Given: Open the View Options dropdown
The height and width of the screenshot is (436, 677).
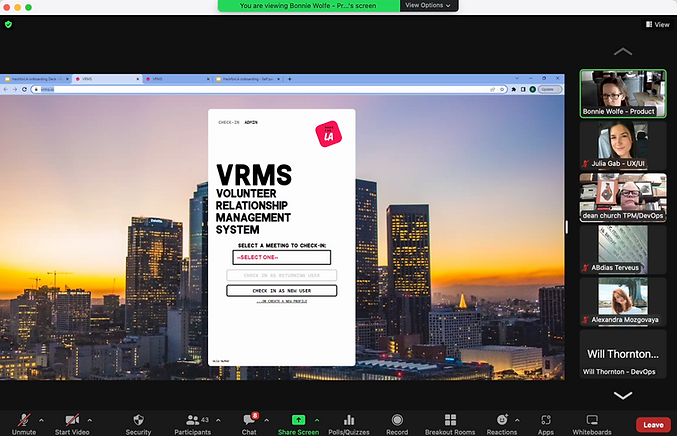Looking at the screenshot, I should pos(428,6).
